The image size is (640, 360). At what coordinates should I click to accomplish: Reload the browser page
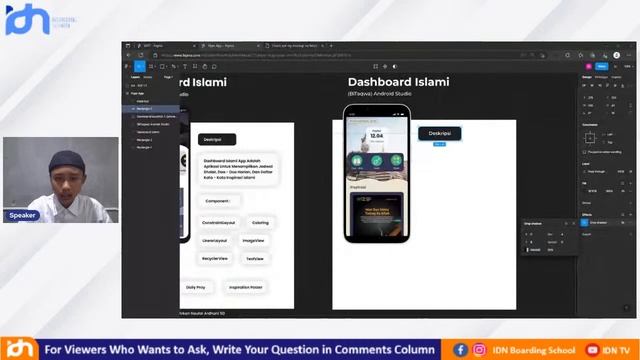tap(141, 55)
